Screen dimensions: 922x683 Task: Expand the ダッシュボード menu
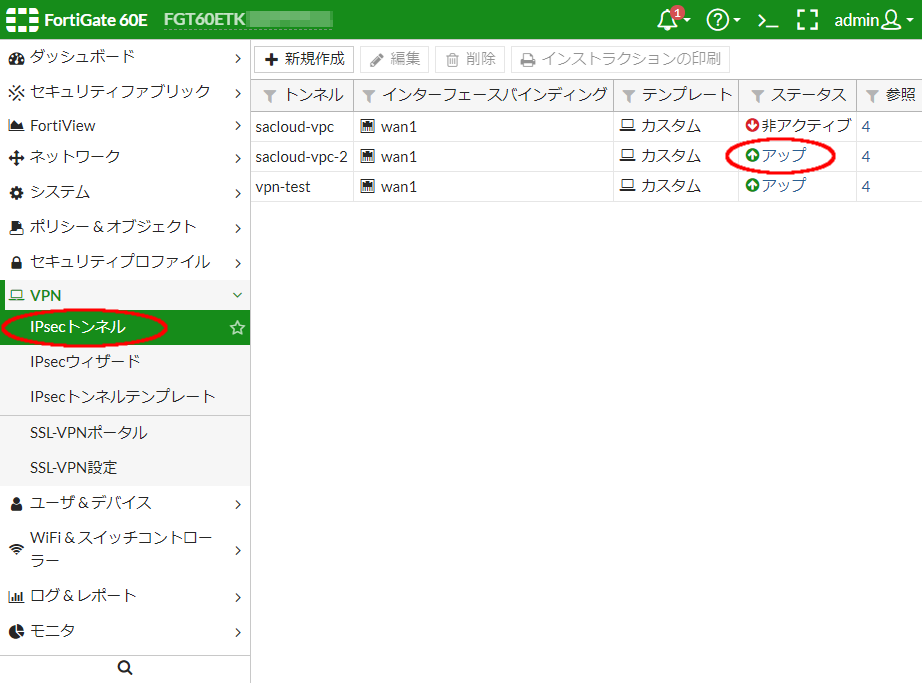125,57
